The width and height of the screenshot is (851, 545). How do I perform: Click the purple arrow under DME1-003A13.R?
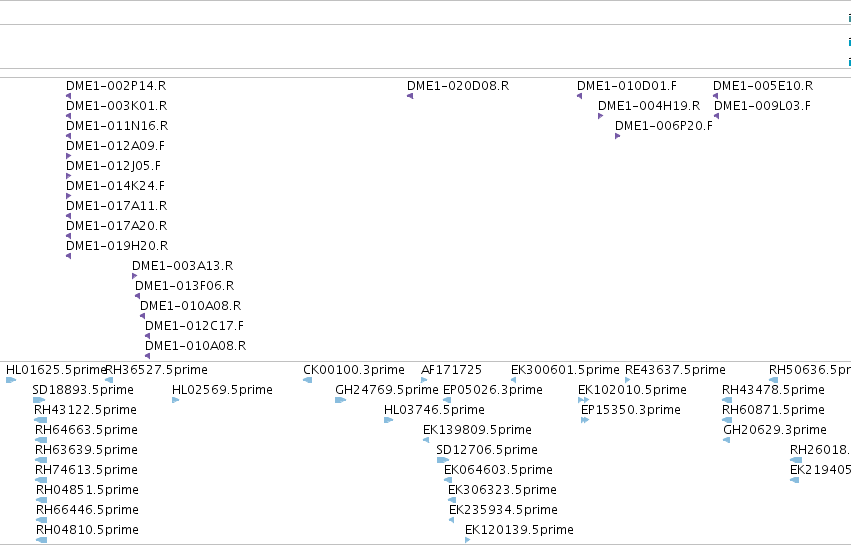point(135,276)
